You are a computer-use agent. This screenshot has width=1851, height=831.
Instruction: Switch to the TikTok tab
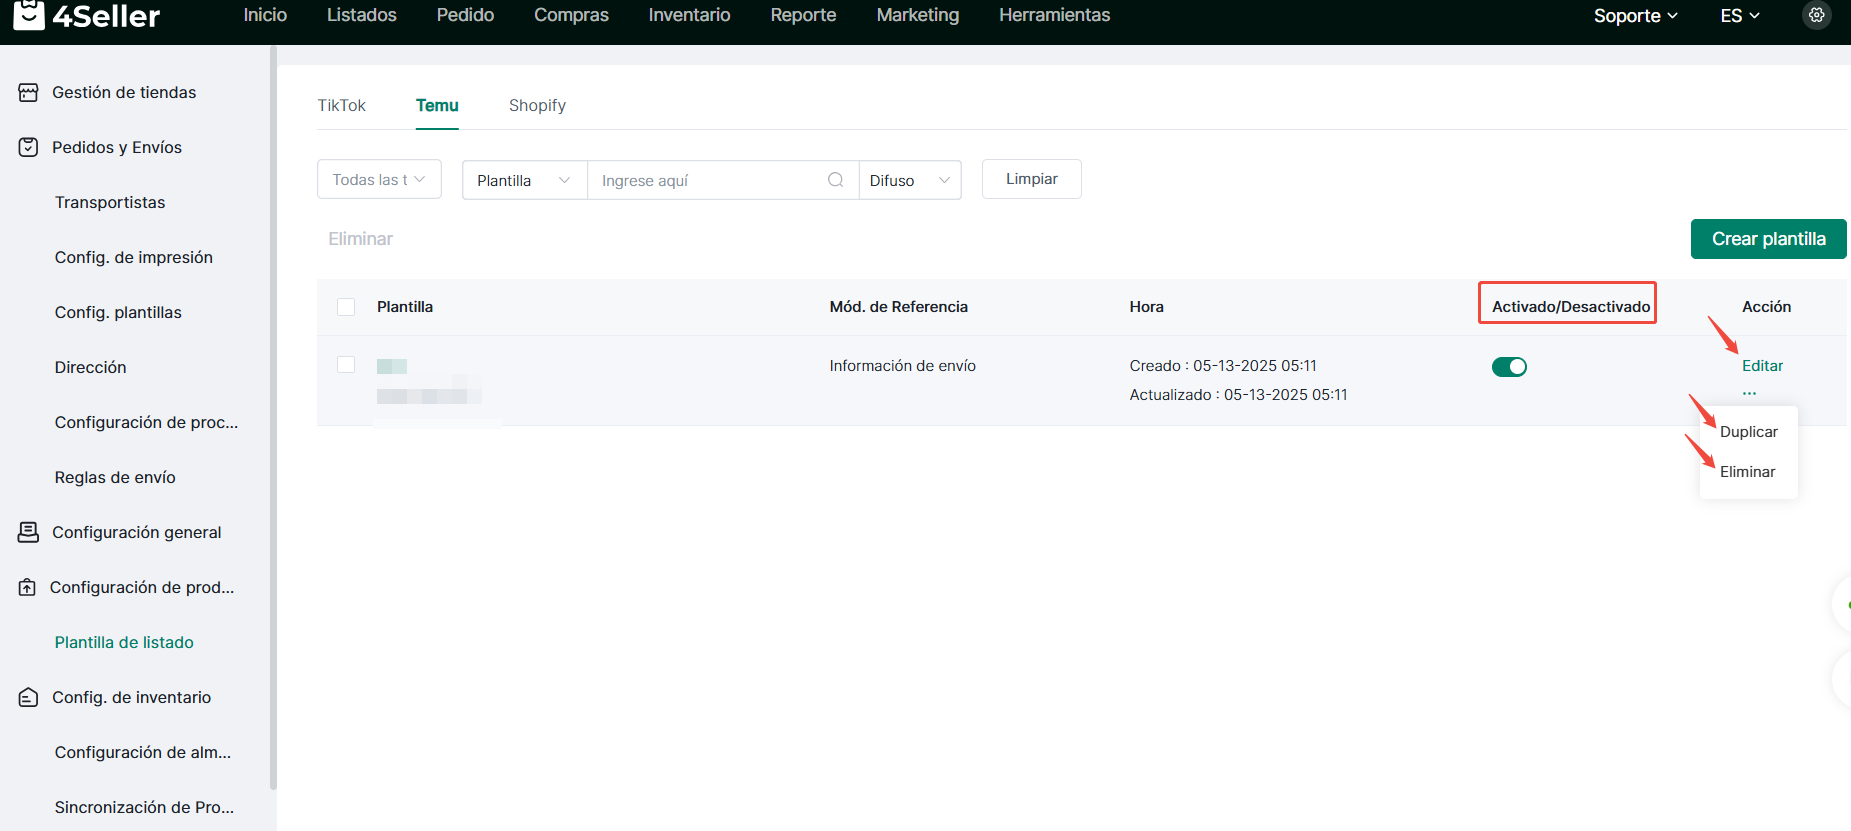pyautogui.click(x=342, y=105)
